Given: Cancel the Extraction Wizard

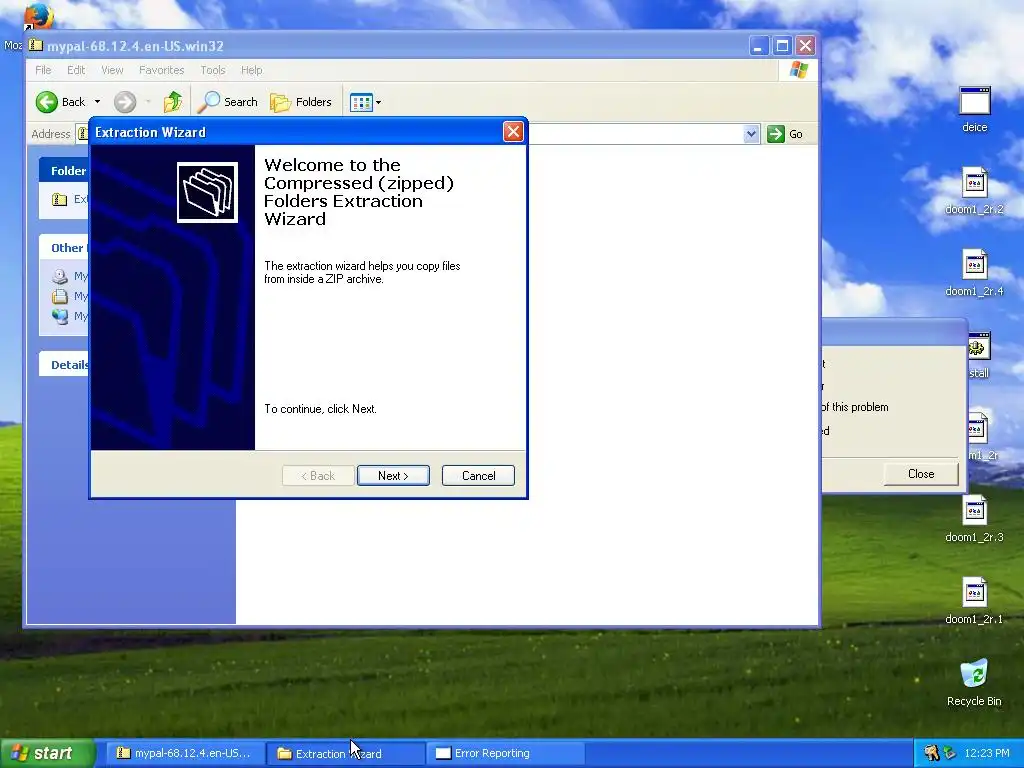Looking at the screenshot, I should pos(478,475).
